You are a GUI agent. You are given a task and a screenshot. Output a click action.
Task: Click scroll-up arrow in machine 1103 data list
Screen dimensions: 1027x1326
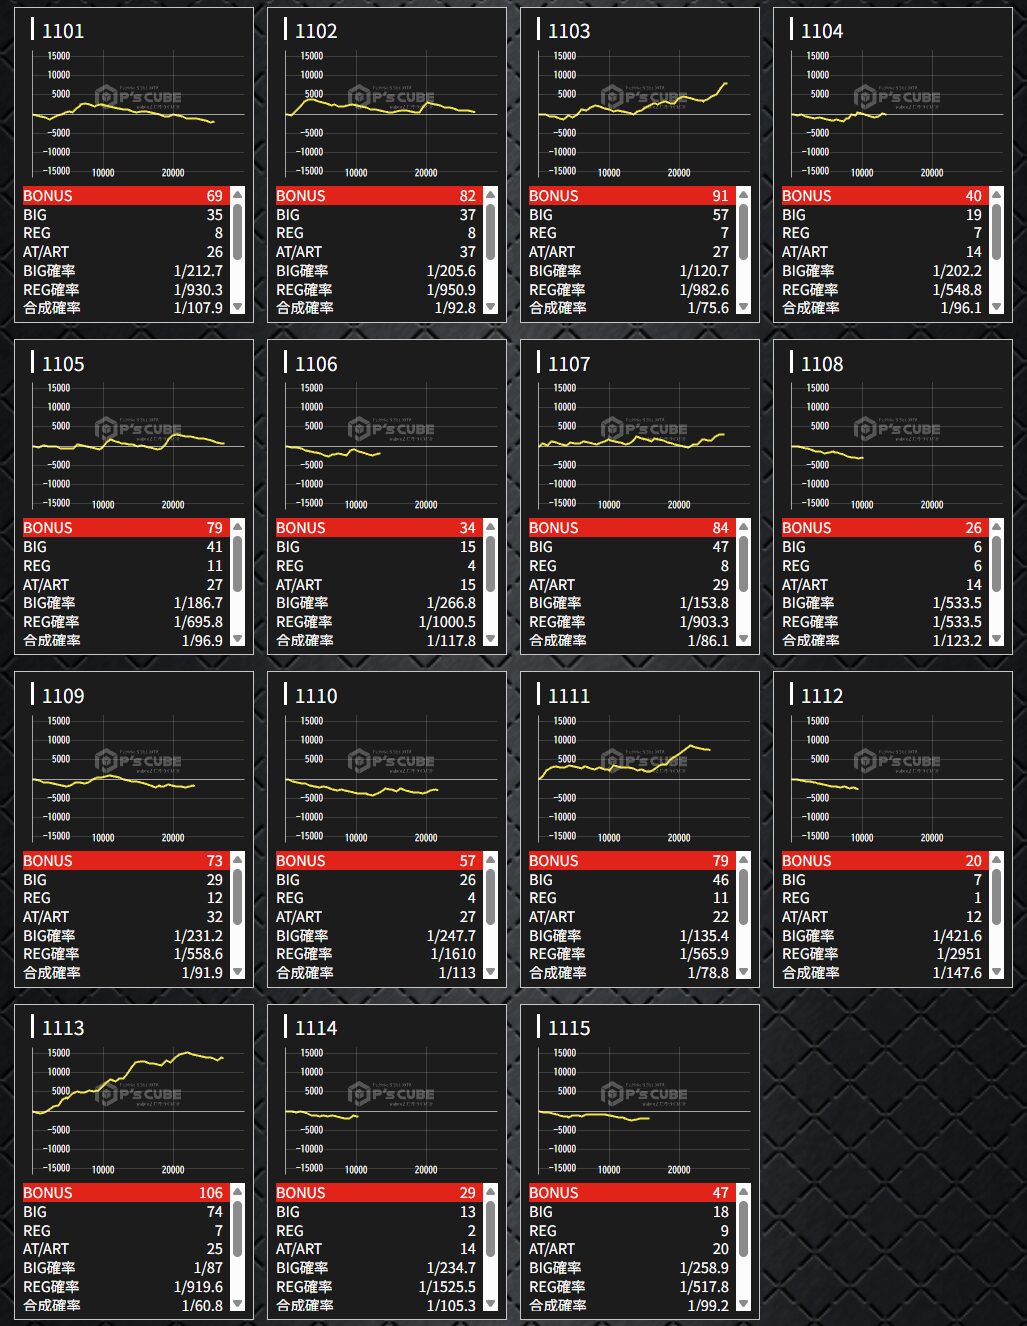pyautogui.click(x=744, y=195)
